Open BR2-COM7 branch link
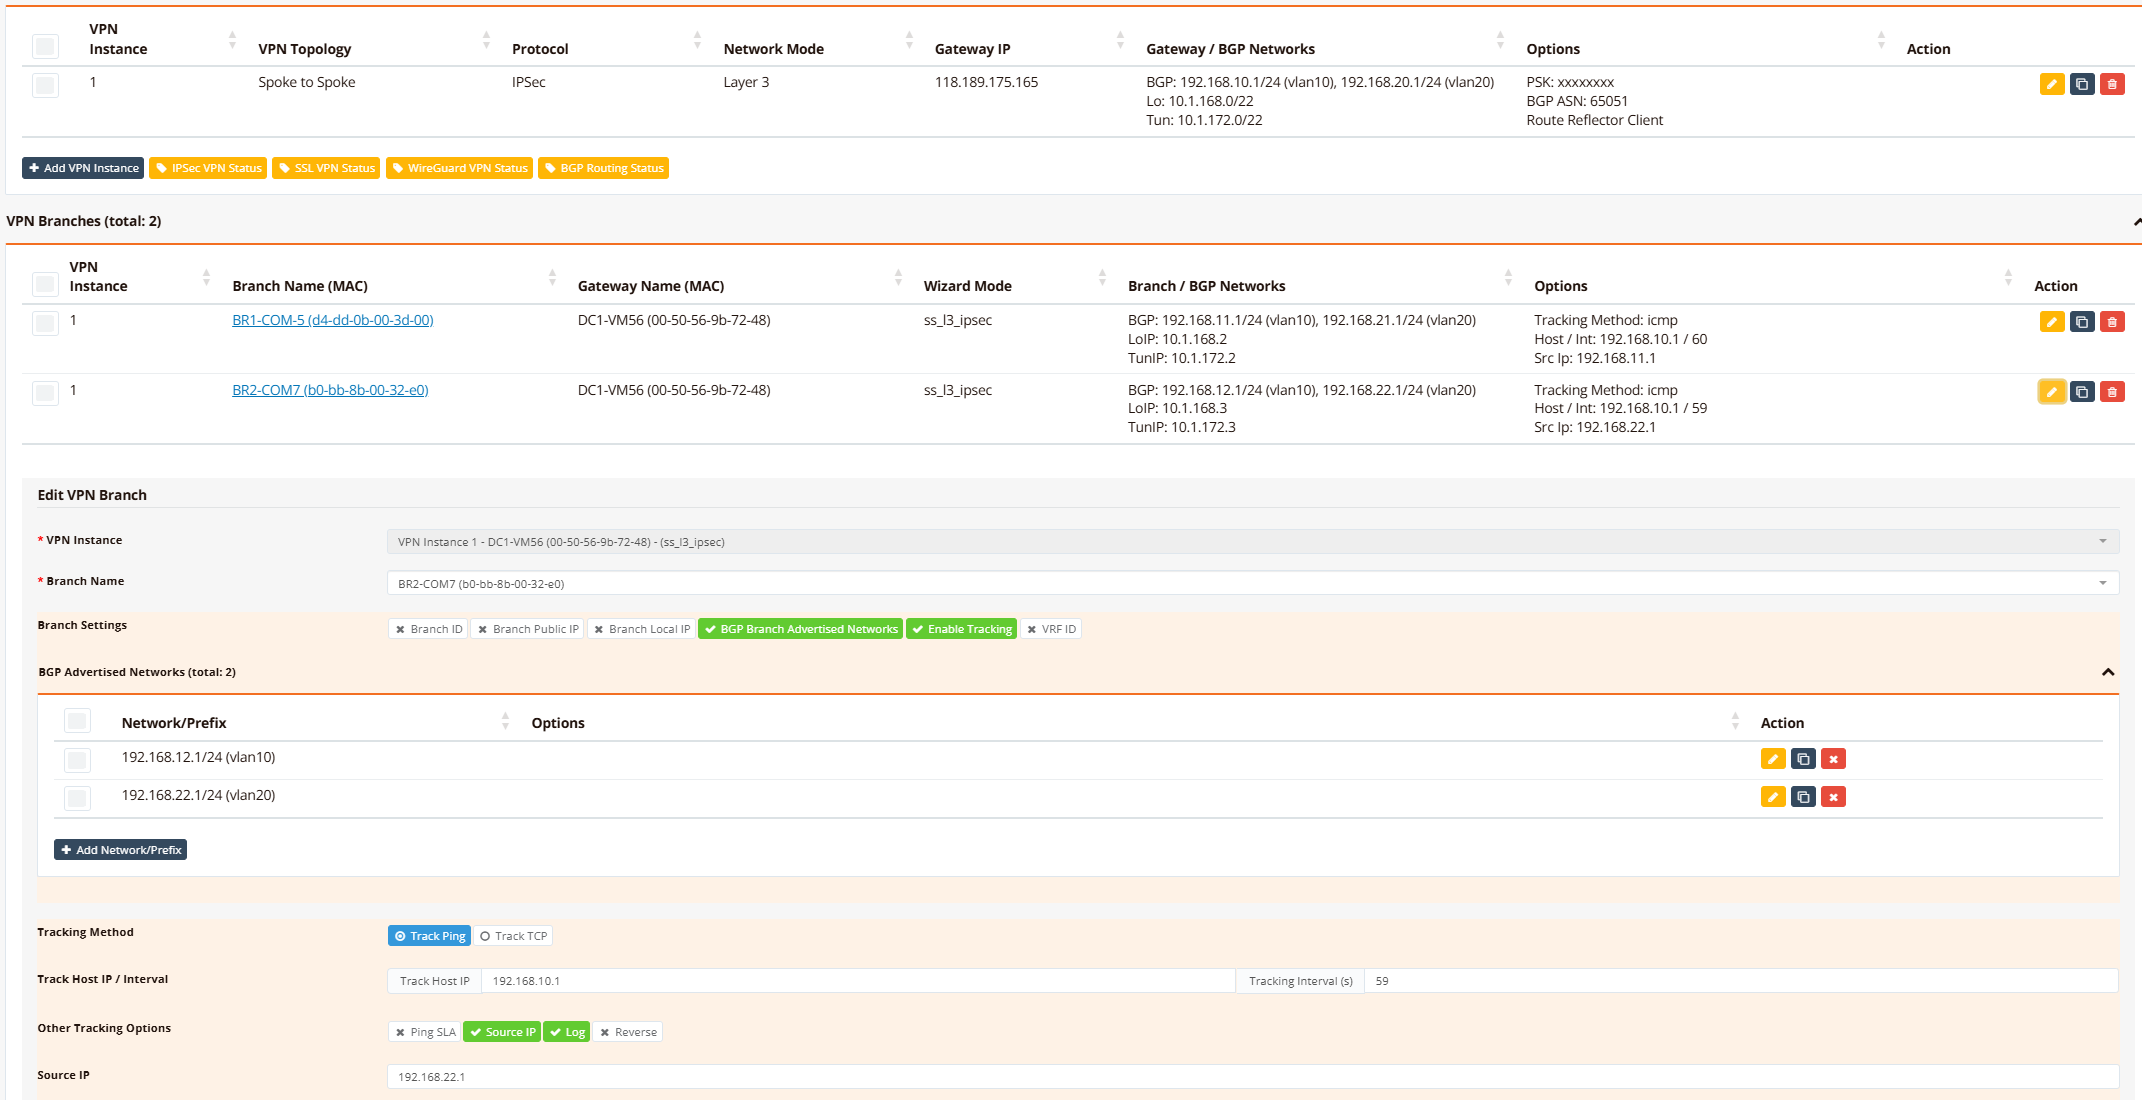2142x1100 pixels. point(330,390)
